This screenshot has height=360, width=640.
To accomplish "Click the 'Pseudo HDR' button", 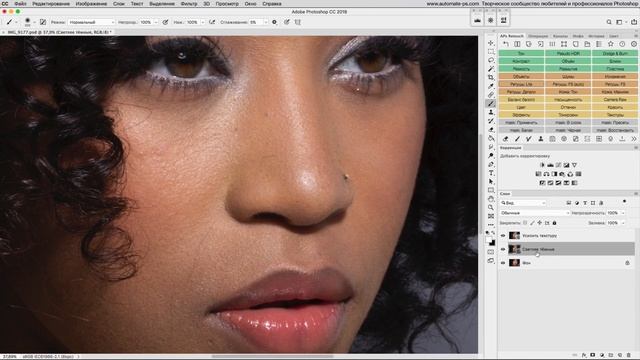I will (x=568, y=53).
